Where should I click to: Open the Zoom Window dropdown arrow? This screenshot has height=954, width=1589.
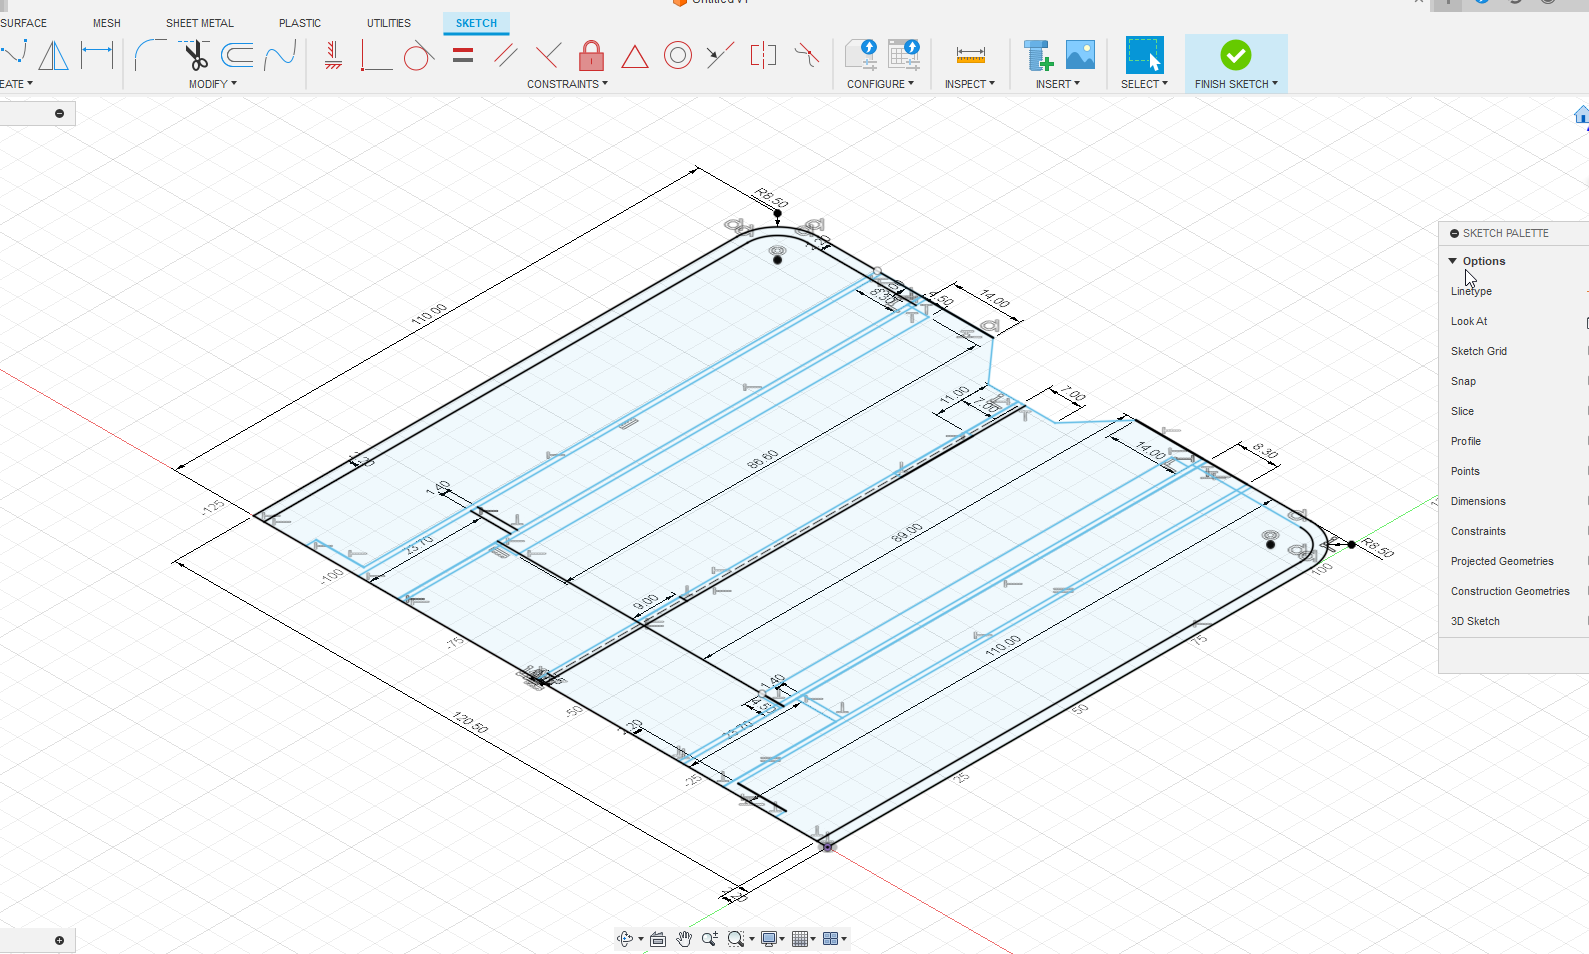pyautogui.click(x=751, y=939)
